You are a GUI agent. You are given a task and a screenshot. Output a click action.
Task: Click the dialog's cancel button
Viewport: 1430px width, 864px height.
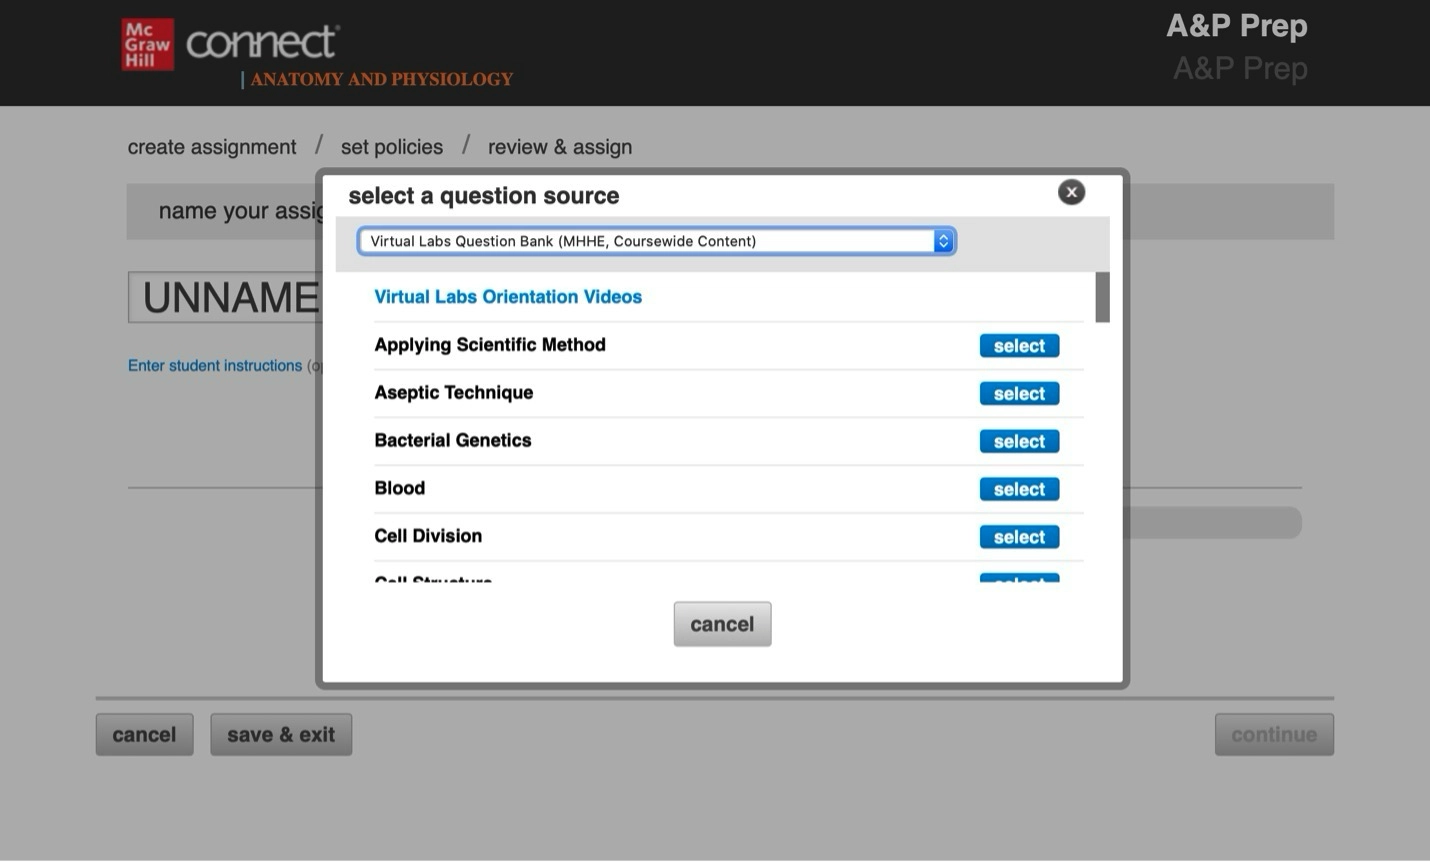[x=722, y=624]
